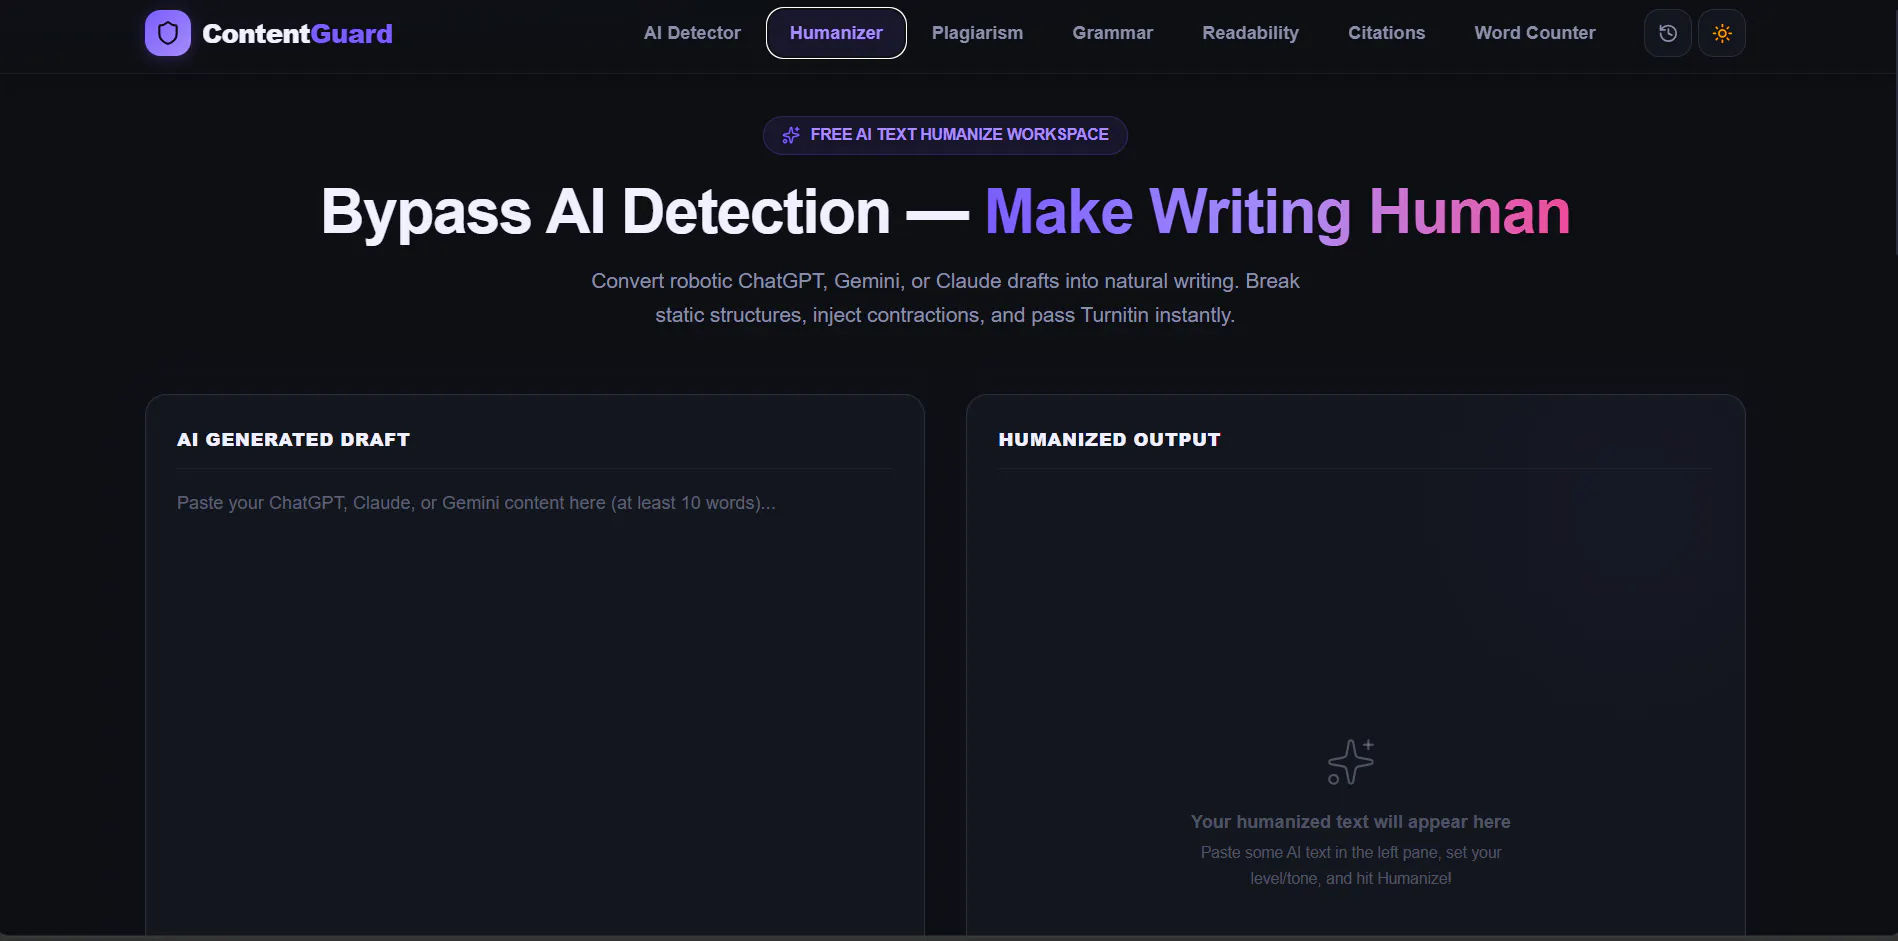Image resolution: width=1898 pixels, height=941 pixels.
Task: Click the 'Paste some AI text in the left pane' hint
Action: click(x=1350, y=852)
